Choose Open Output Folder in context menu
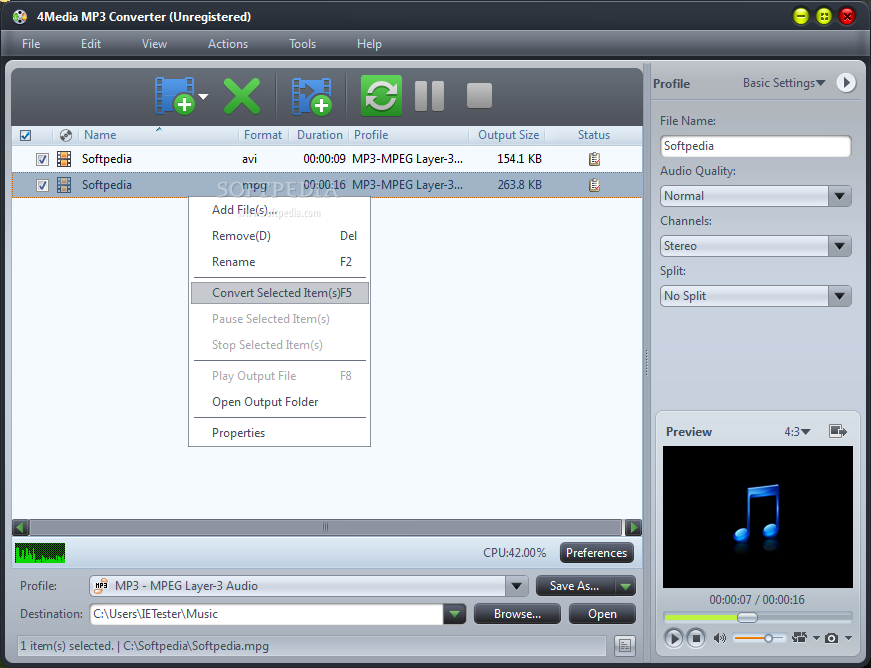 (x=279, y=402)
